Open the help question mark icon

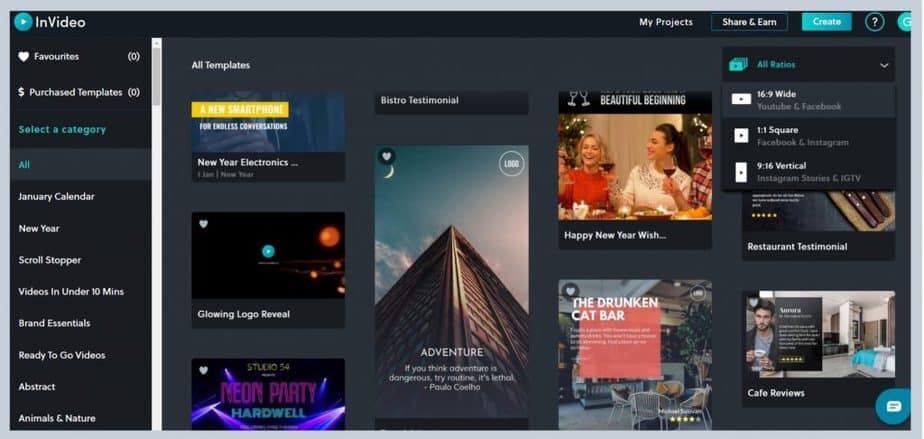pyautogui.click(x=874, y=22)
